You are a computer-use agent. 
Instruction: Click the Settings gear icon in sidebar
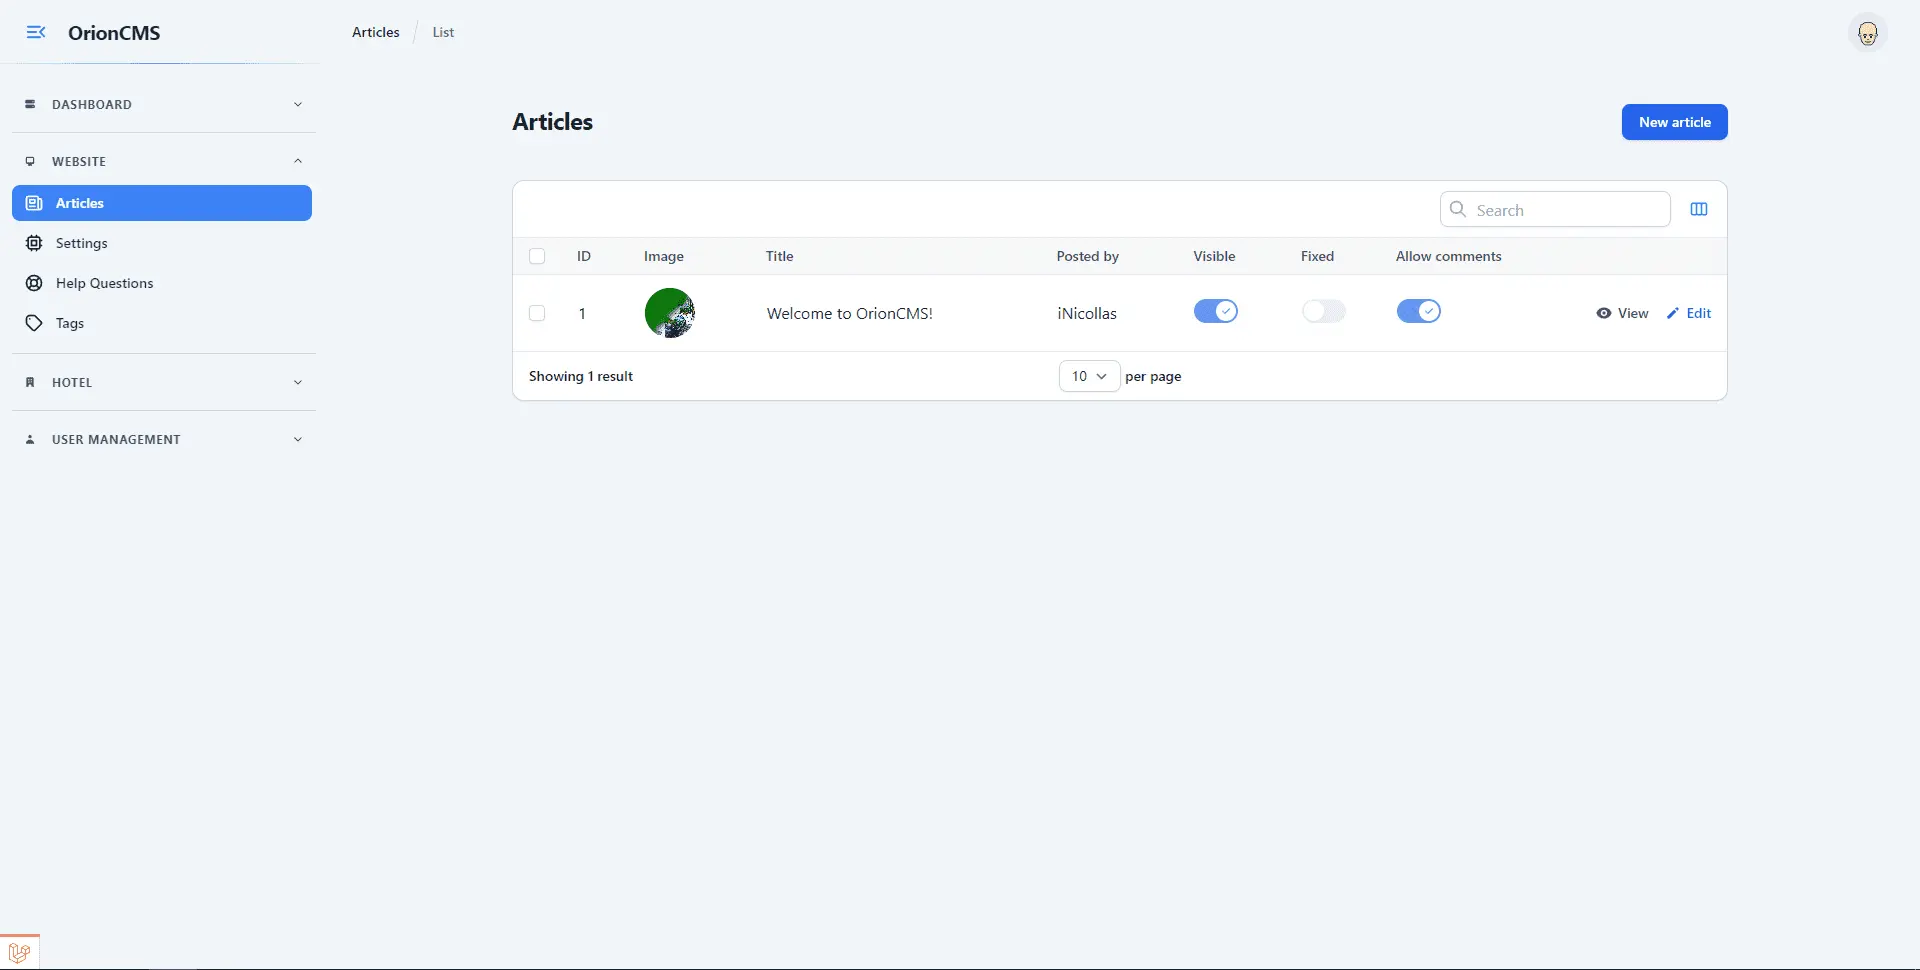[x=34, y=243]
